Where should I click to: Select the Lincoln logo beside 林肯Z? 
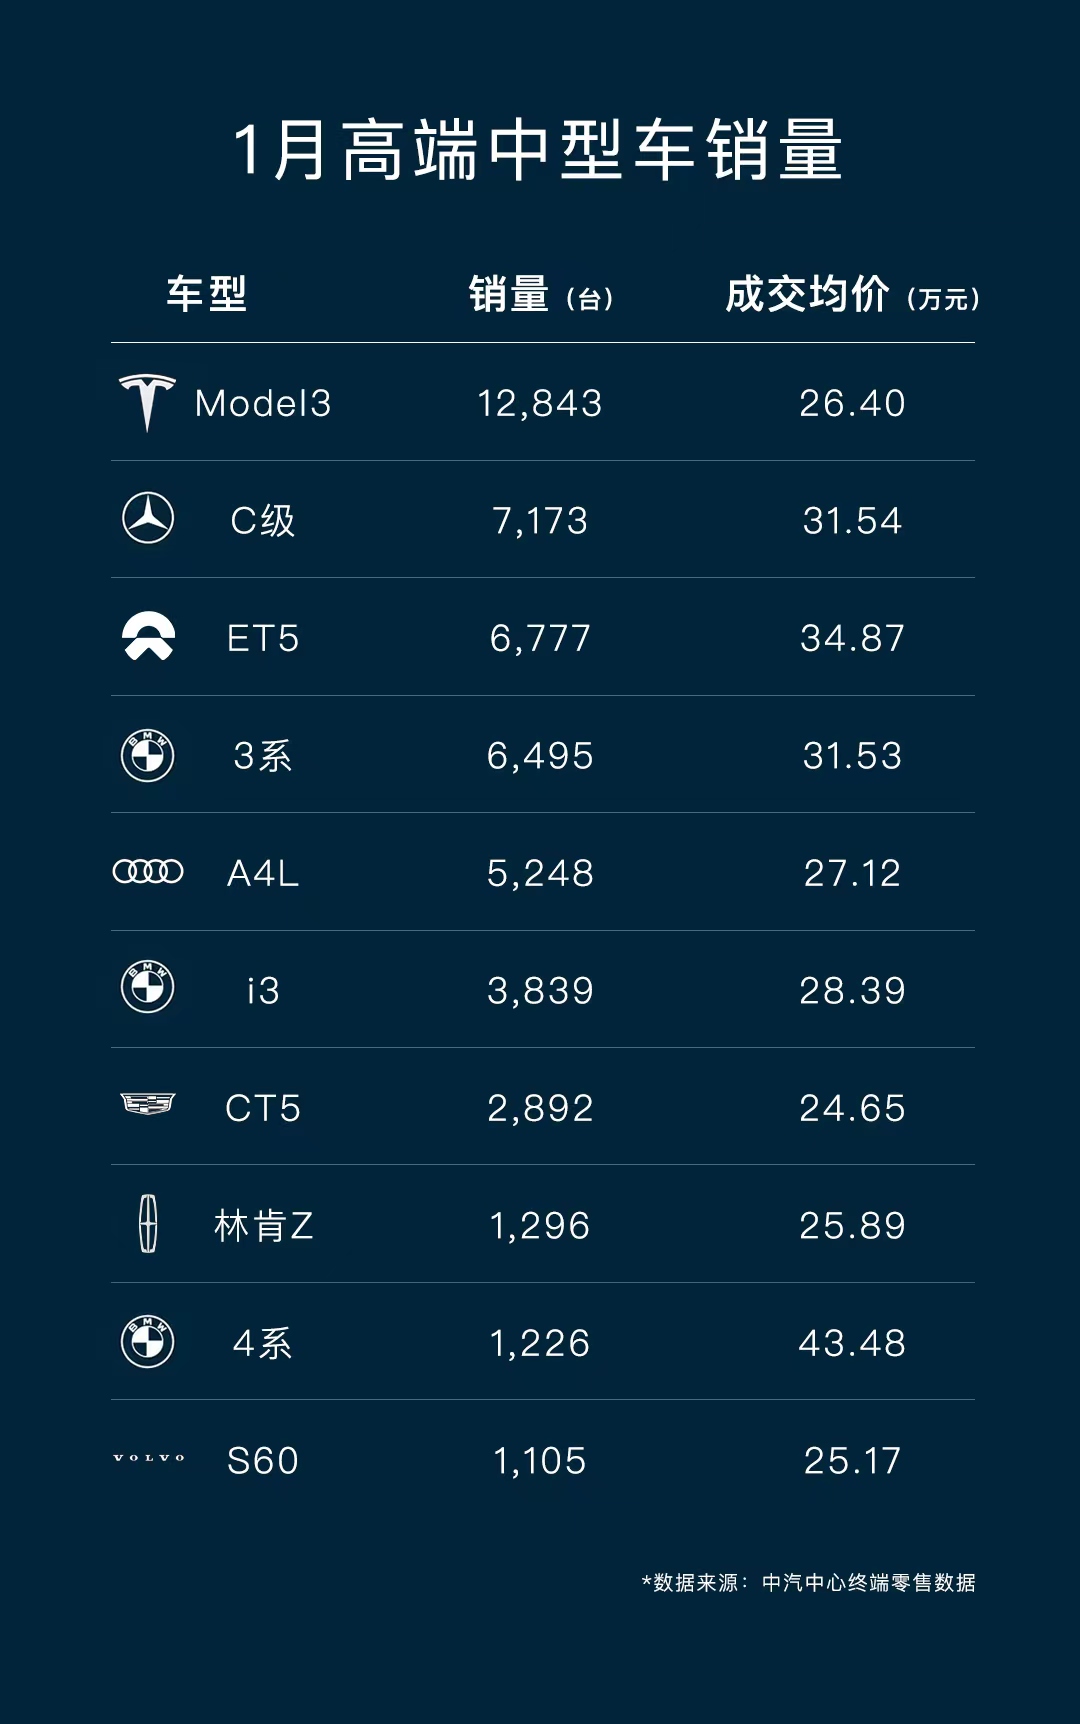148,1224
